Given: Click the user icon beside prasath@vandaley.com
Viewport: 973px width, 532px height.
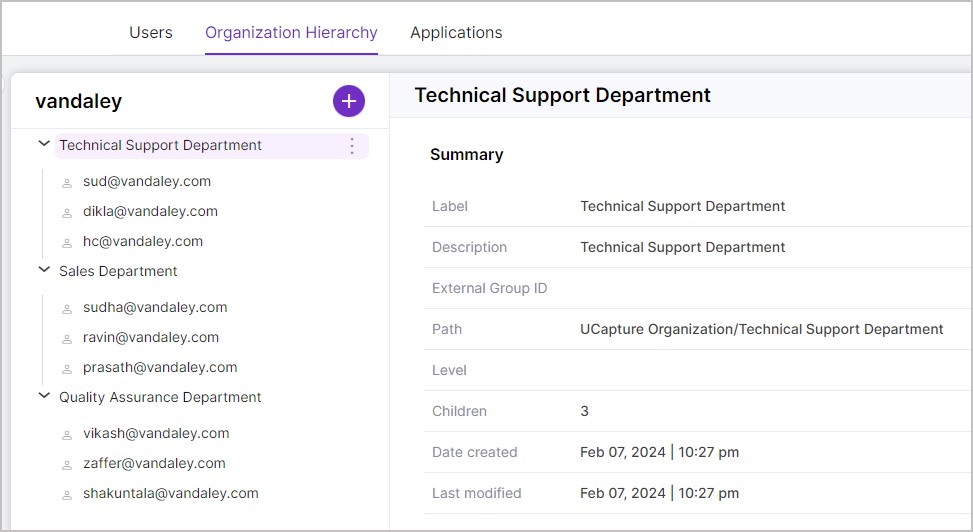Looking at the screenshot, I should [67, 369].
